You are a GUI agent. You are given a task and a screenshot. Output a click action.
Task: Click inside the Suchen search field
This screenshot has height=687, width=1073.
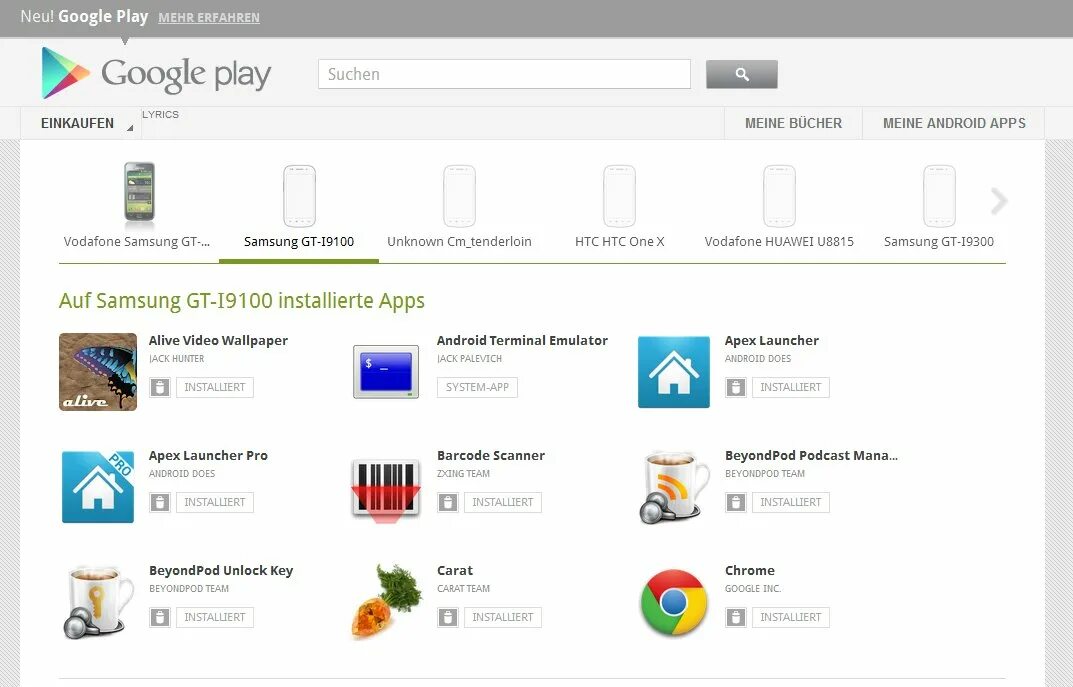point(504,74)
